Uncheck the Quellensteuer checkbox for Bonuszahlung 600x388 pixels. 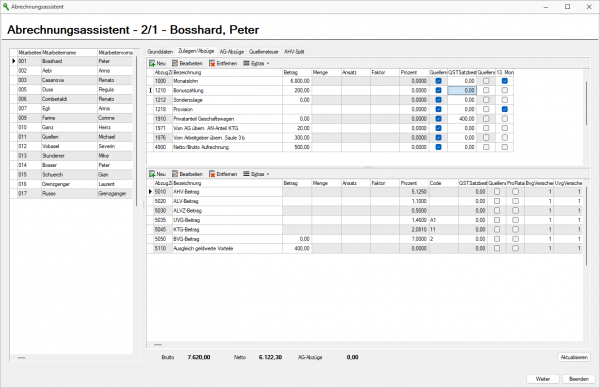pyautogui.click(x=439, y=91)
